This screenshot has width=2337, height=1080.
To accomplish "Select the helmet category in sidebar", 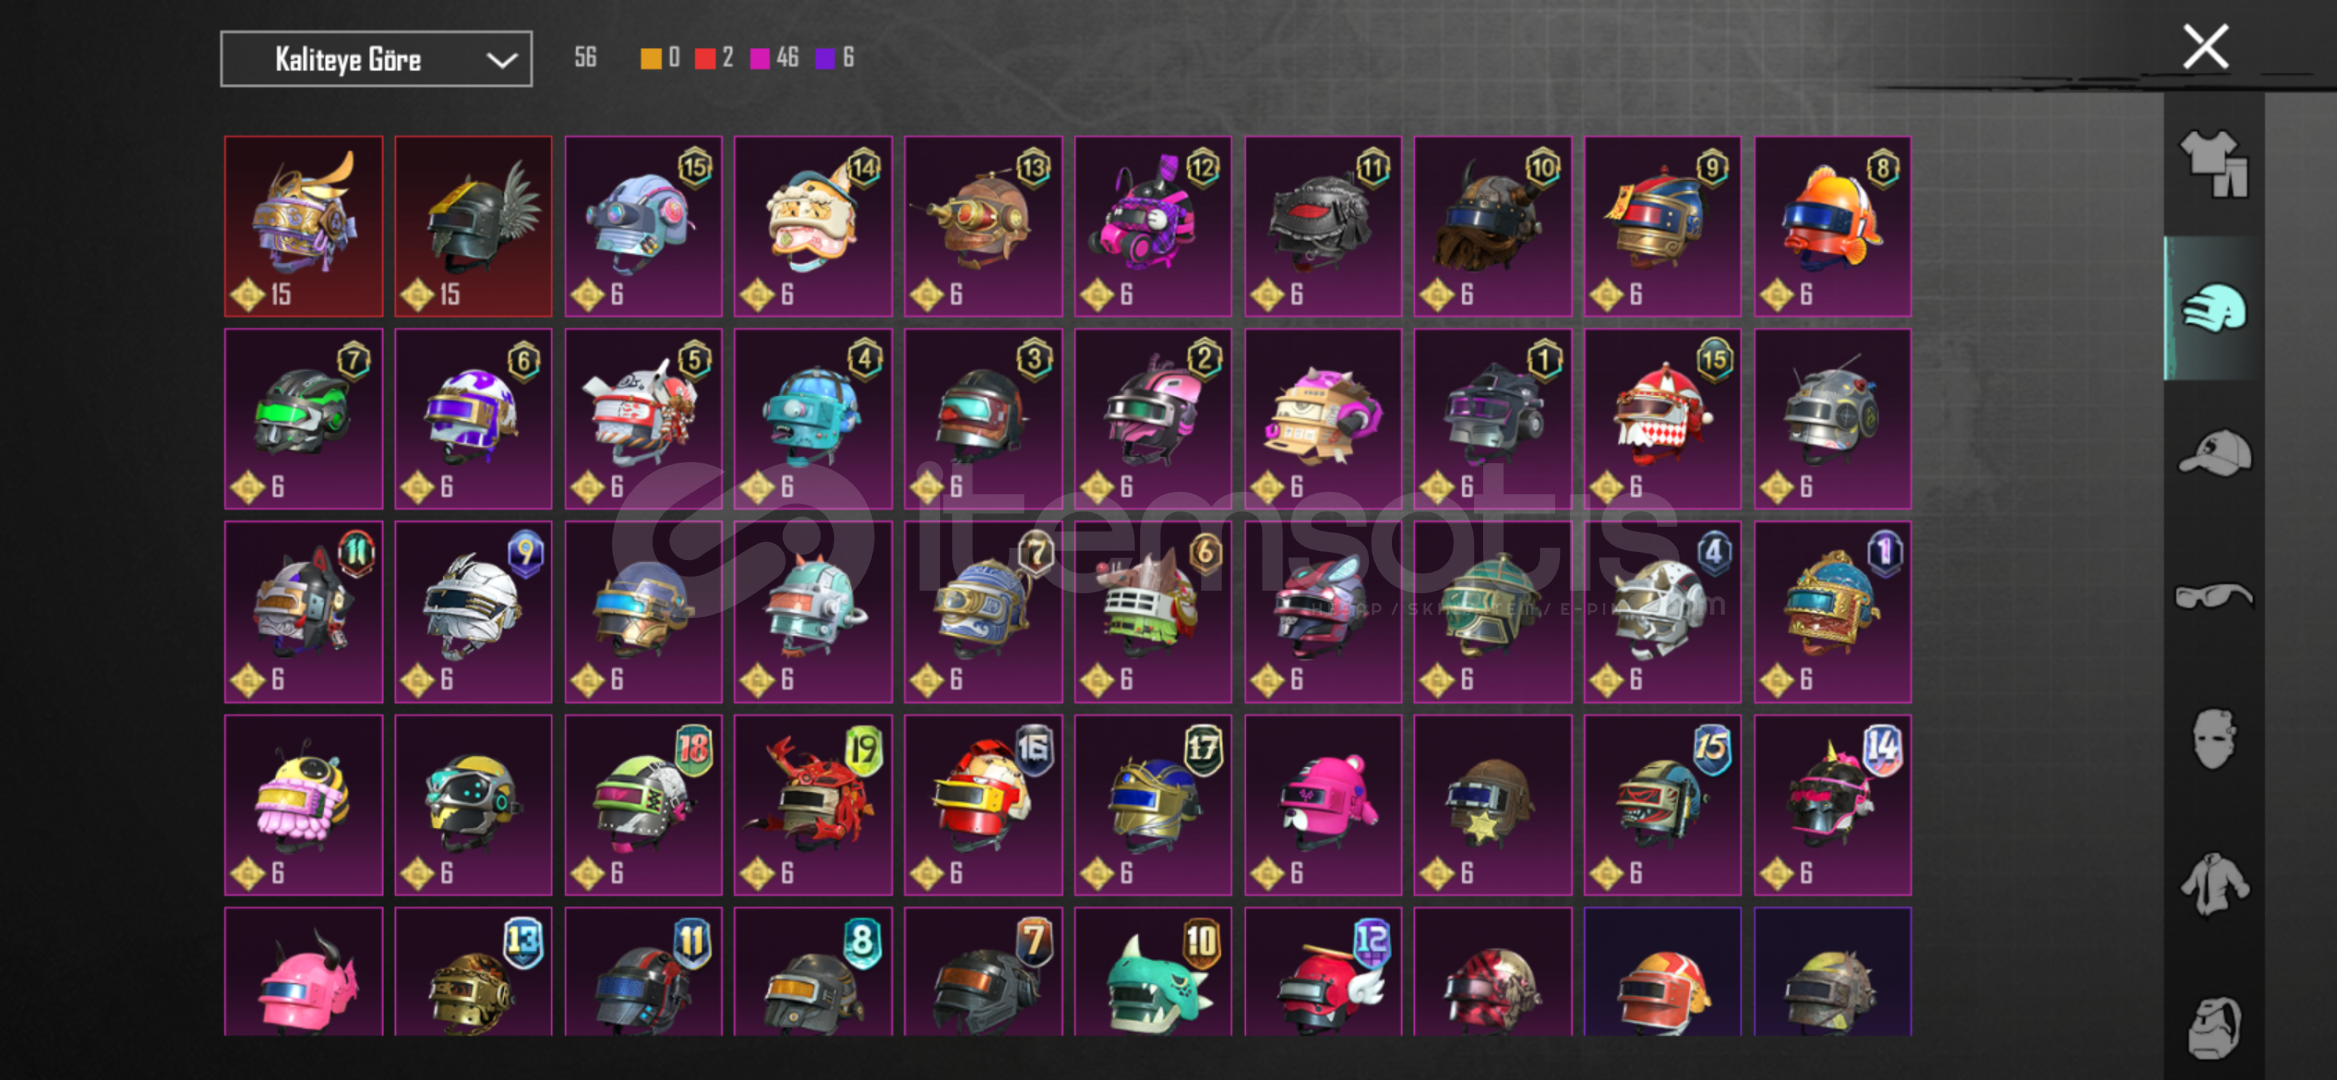I will click(2214, 308).
